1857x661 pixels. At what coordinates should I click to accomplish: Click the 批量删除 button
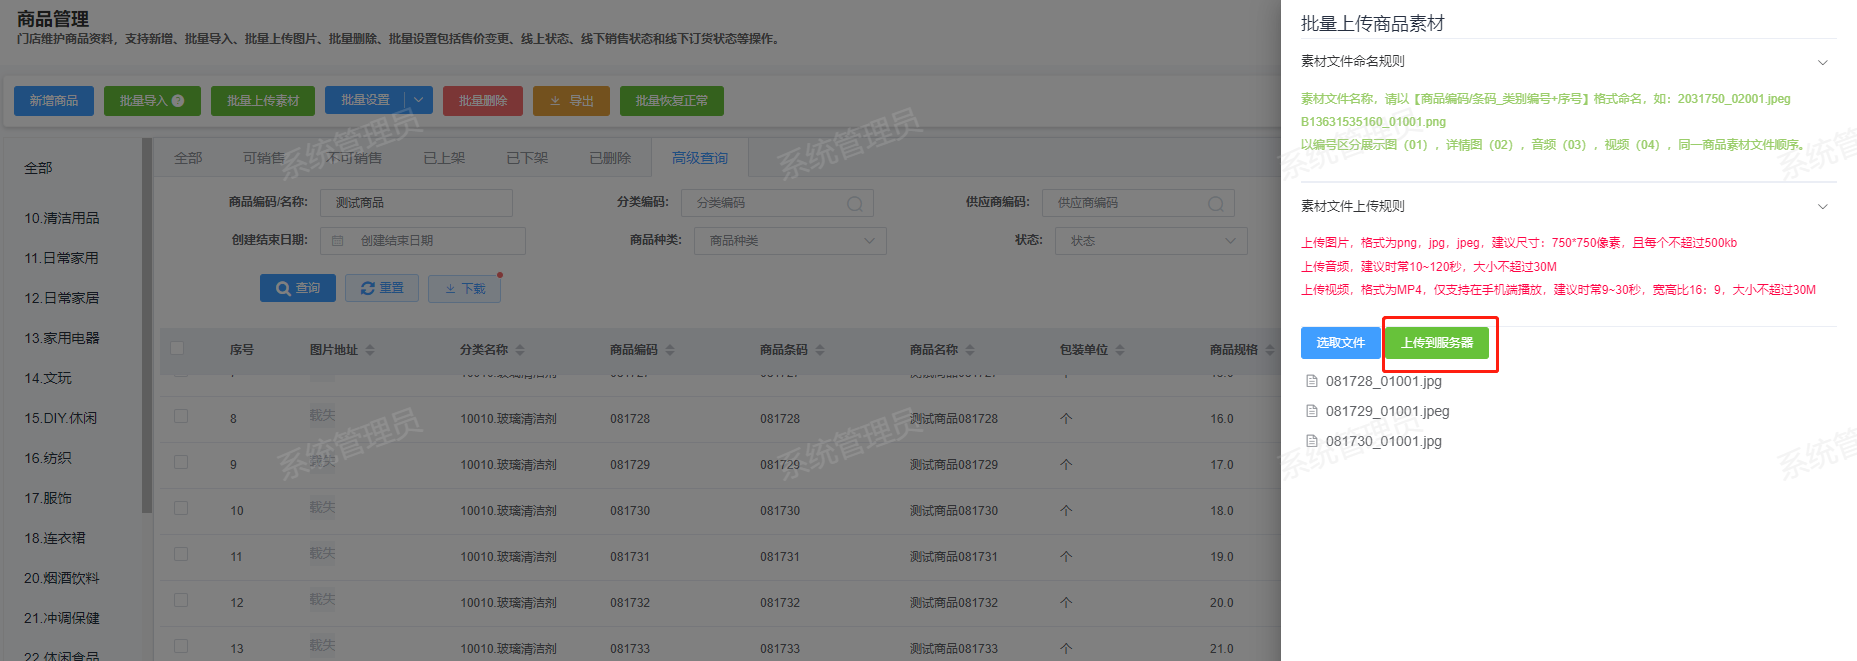[x=483, y=101]
